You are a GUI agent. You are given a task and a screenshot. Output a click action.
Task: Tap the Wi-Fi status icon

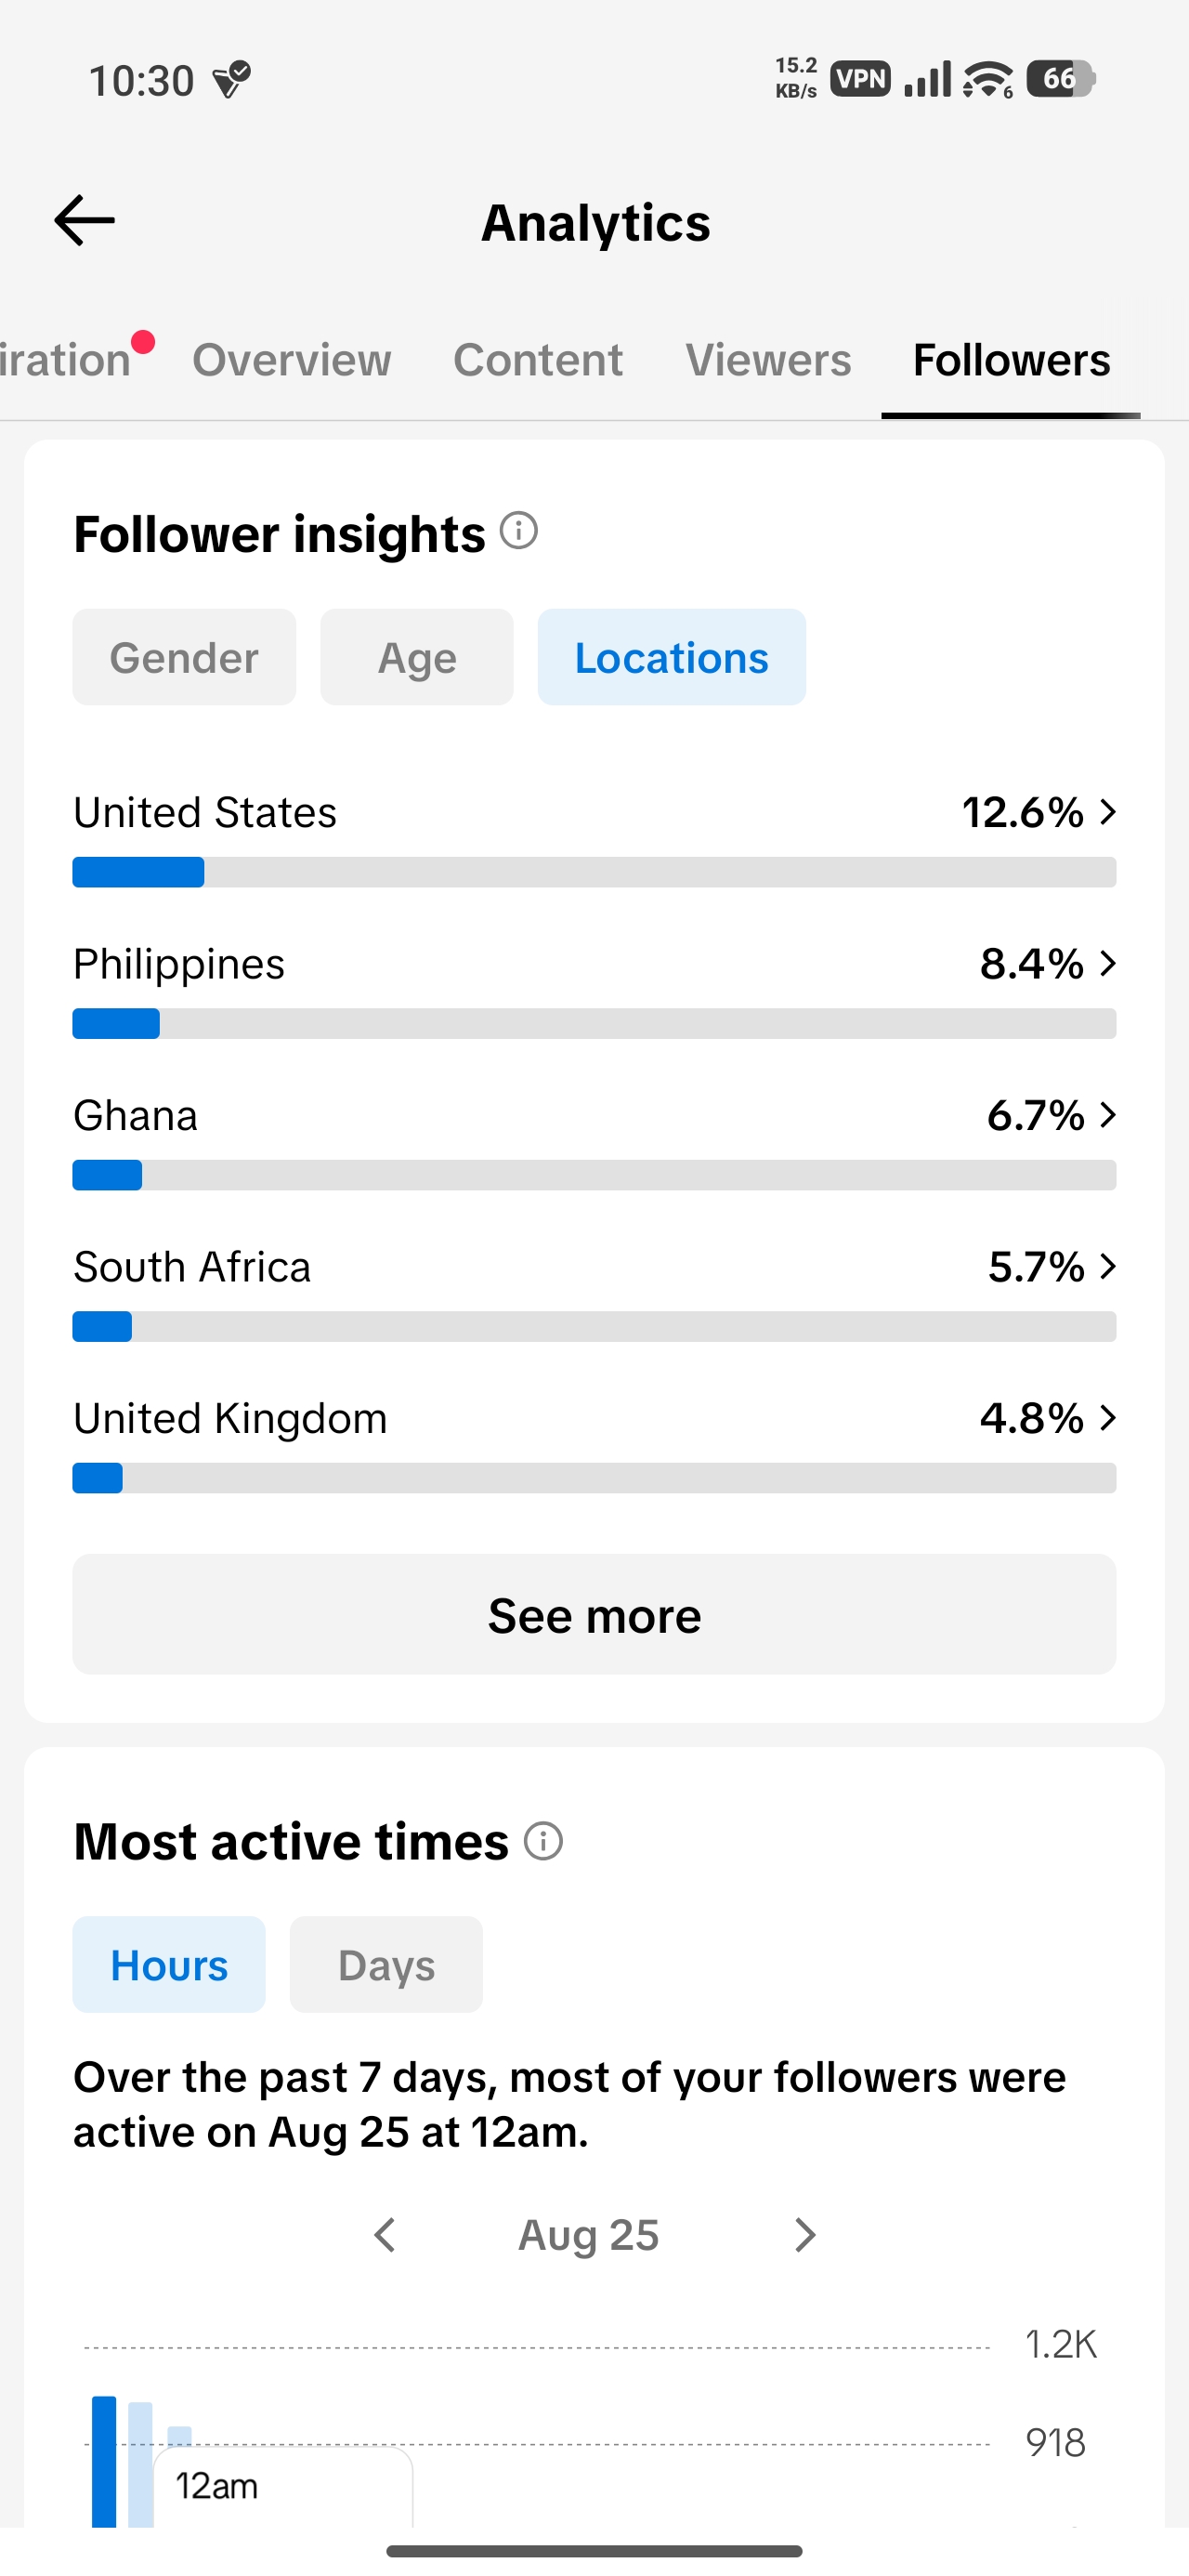[x=988, y=79]
